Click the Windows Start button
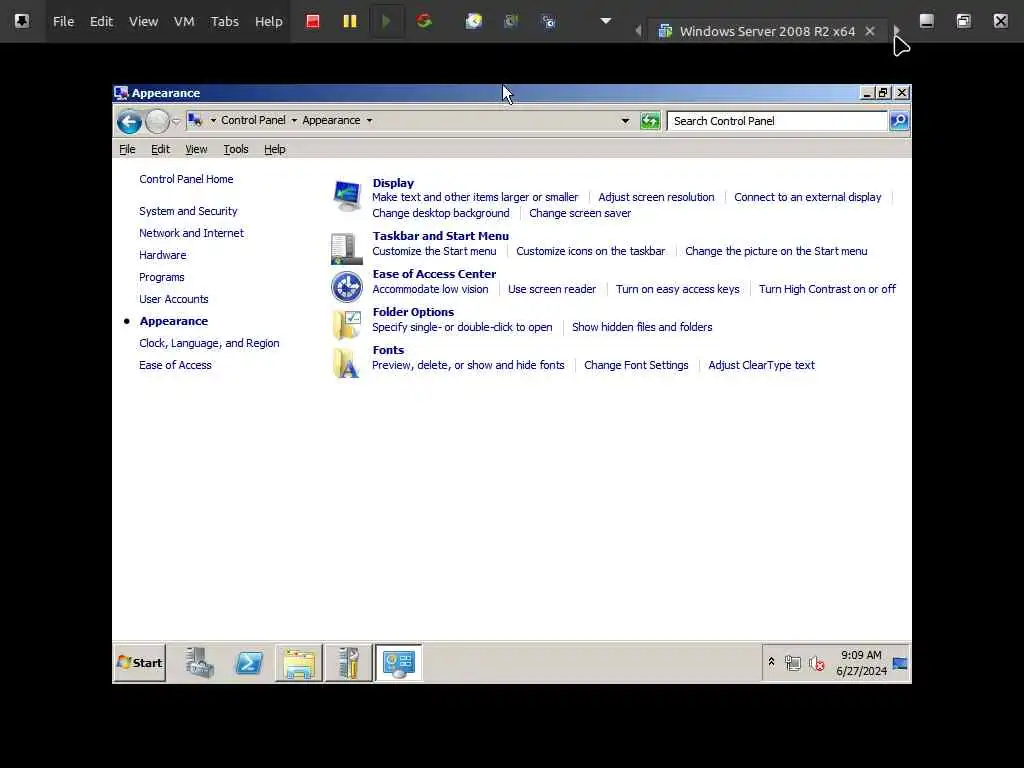 tap(140, 663)
